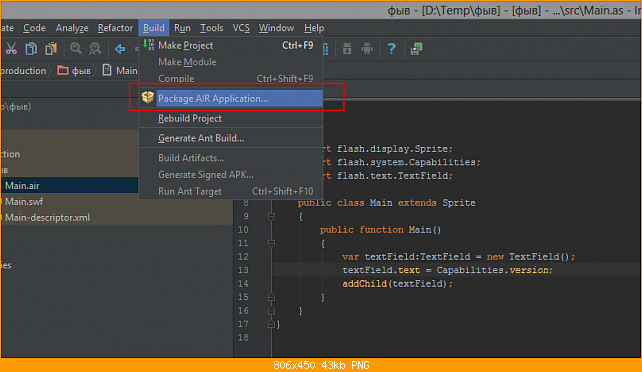Click the Replace magnifier icon

tap(95, 49)
